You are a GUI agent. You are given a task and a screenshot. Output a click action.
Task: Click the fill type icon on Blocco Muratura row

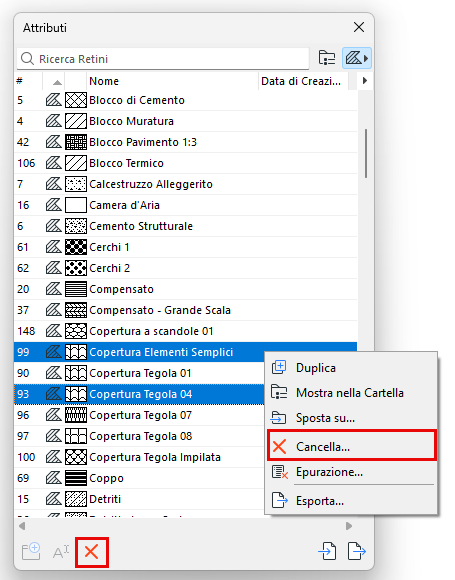click(54, 121)
